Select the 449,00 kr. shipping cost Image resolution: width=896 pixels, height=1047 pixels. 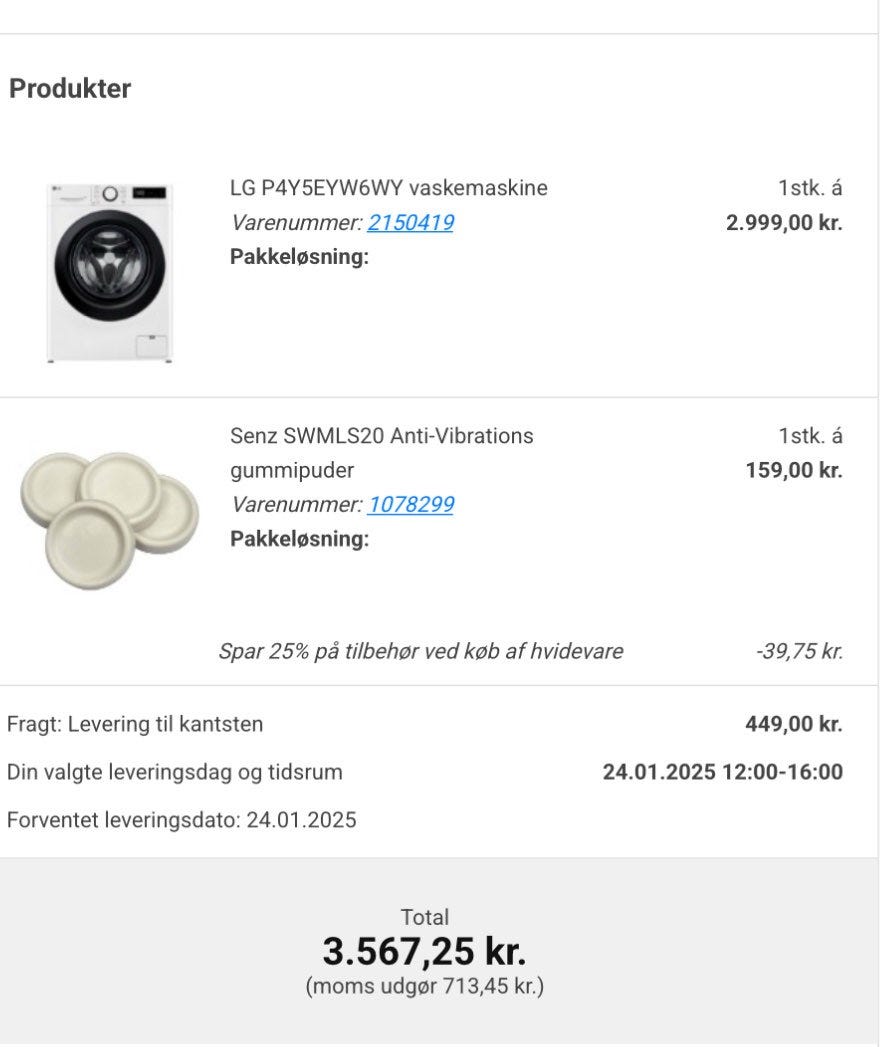[x=794, y=724]
